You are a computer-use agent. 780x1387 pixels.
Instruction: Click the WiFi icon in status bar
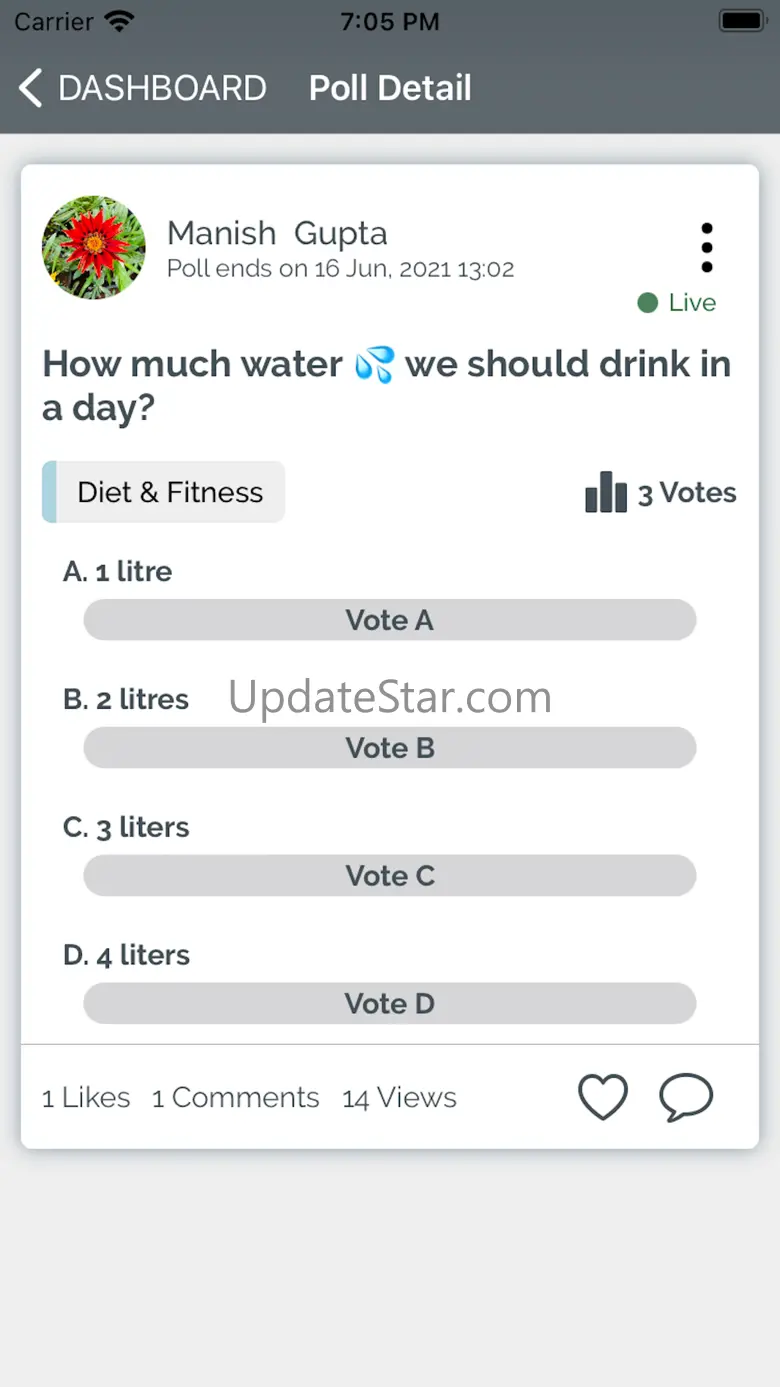[x=119, y=21]
